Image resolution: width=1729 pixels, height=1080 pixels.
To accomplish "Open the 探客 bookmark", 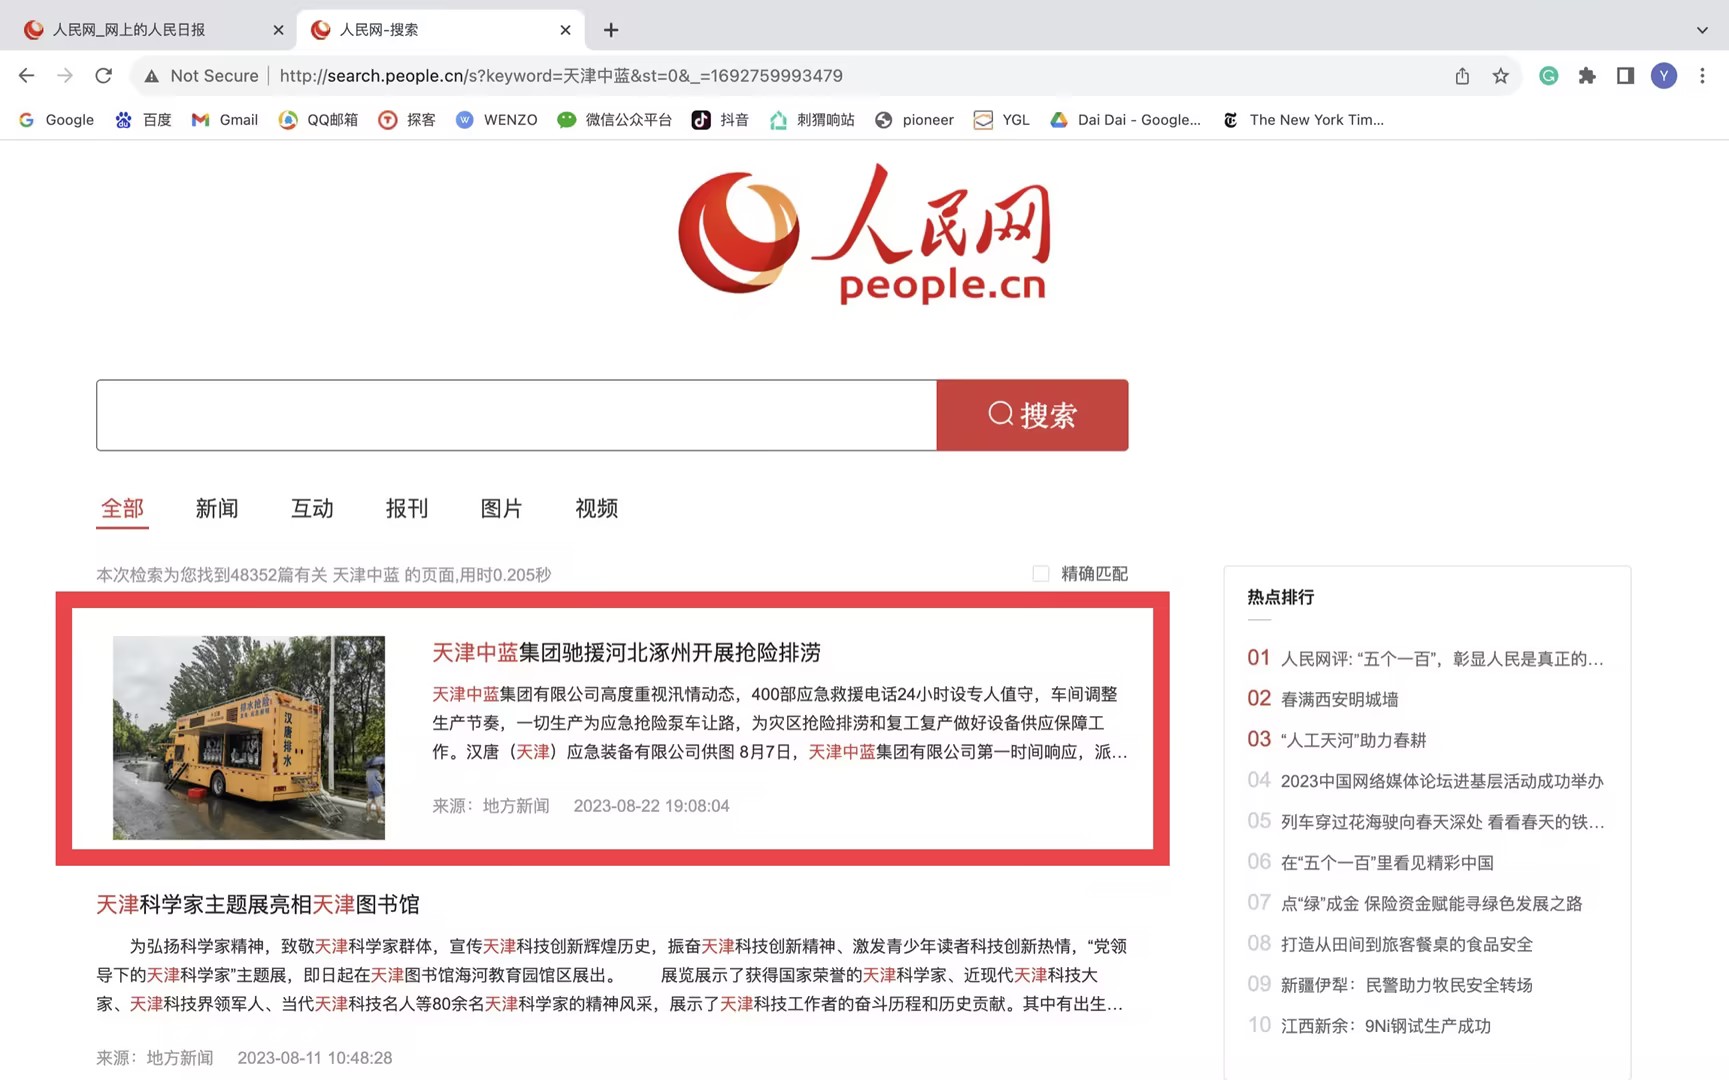I will point(407,120).
